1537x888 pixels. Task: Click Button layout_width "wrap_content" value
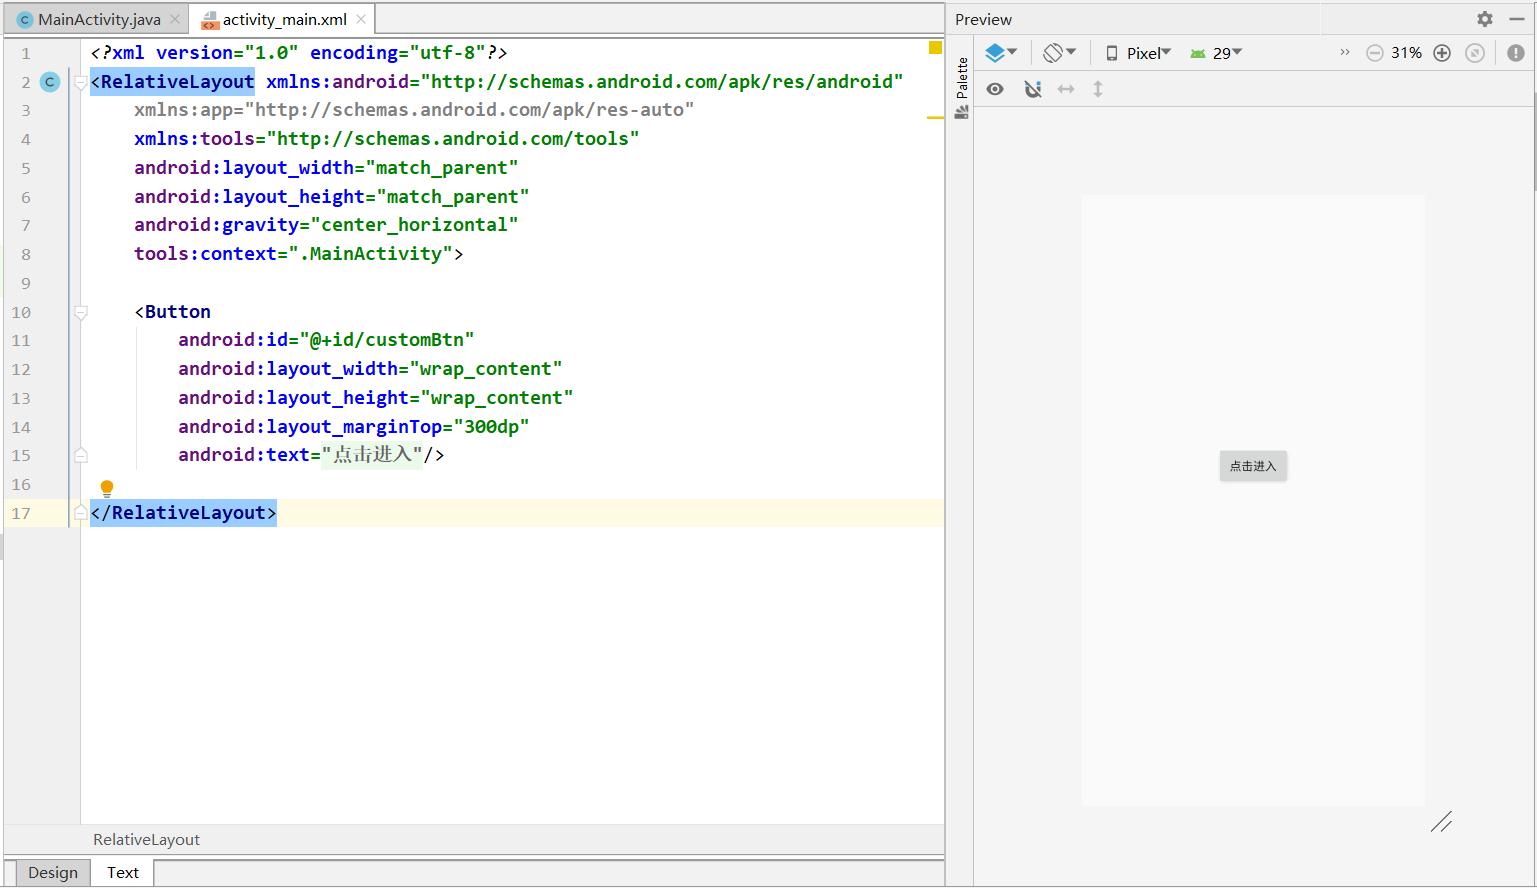tap(486, 369)
